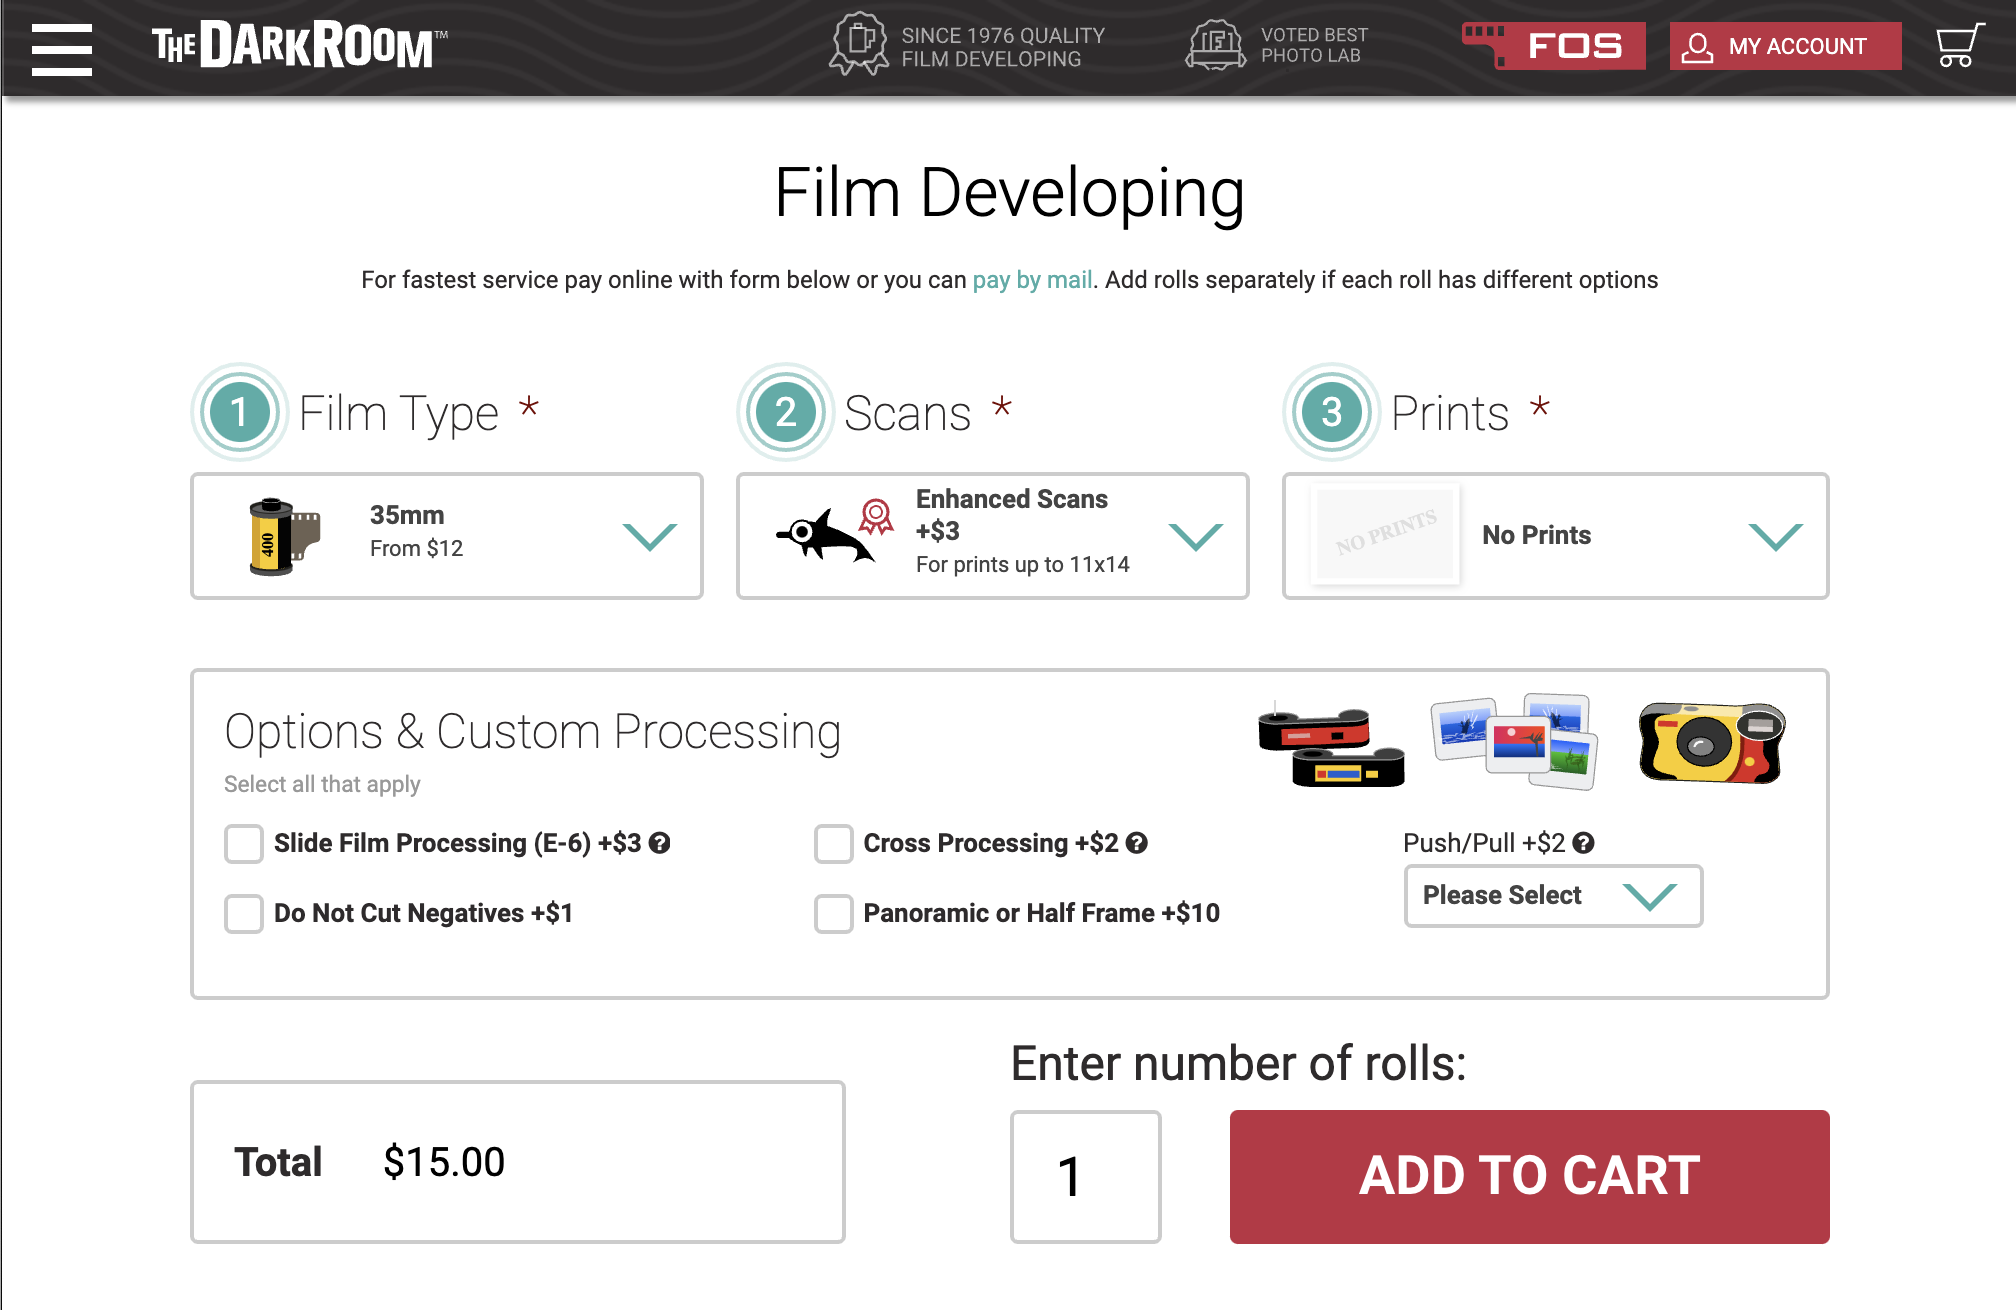
Task: Click the Push/Pull help question icon
Action: click(1583, 843)
